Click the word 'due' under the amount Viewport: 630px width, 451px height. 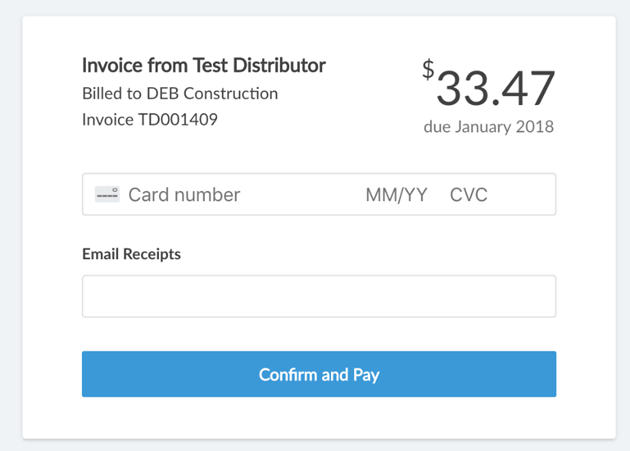coord(437,127)
